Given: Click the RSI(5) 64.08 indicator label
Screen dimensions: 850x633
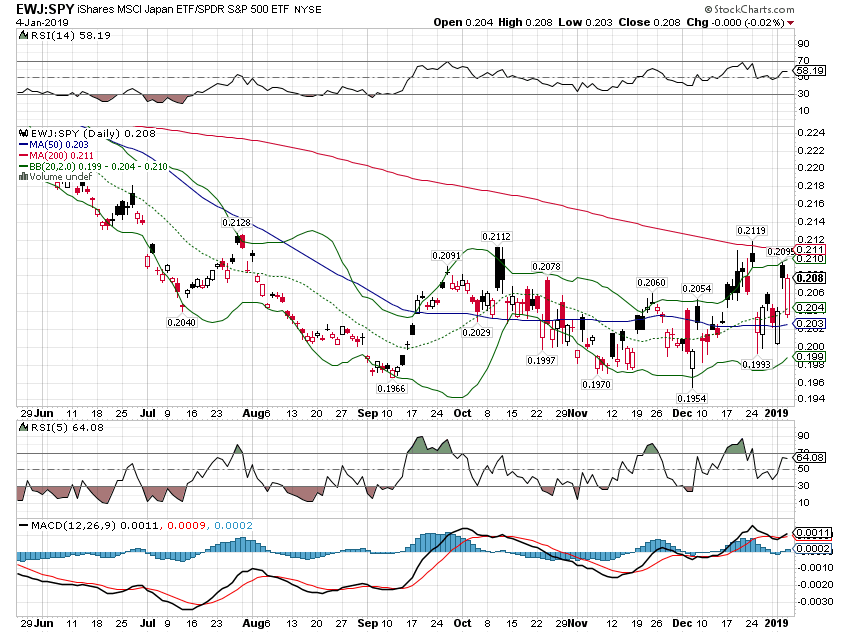Looking at the screenshot, I should (x=68, y=428).
